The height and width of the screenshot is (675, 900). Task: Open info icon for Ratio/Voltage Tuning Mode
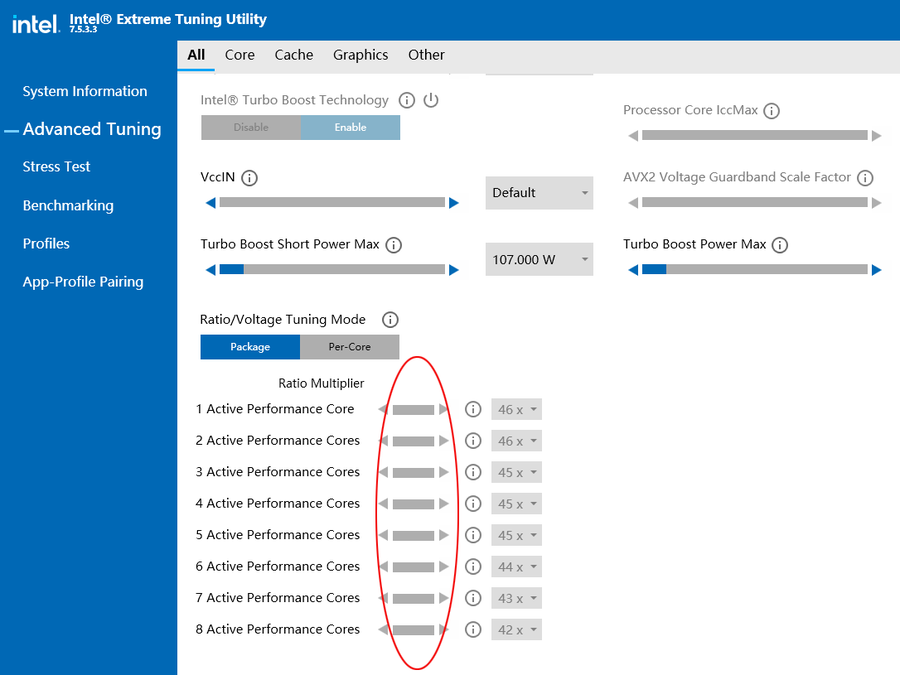pos(390,320)
